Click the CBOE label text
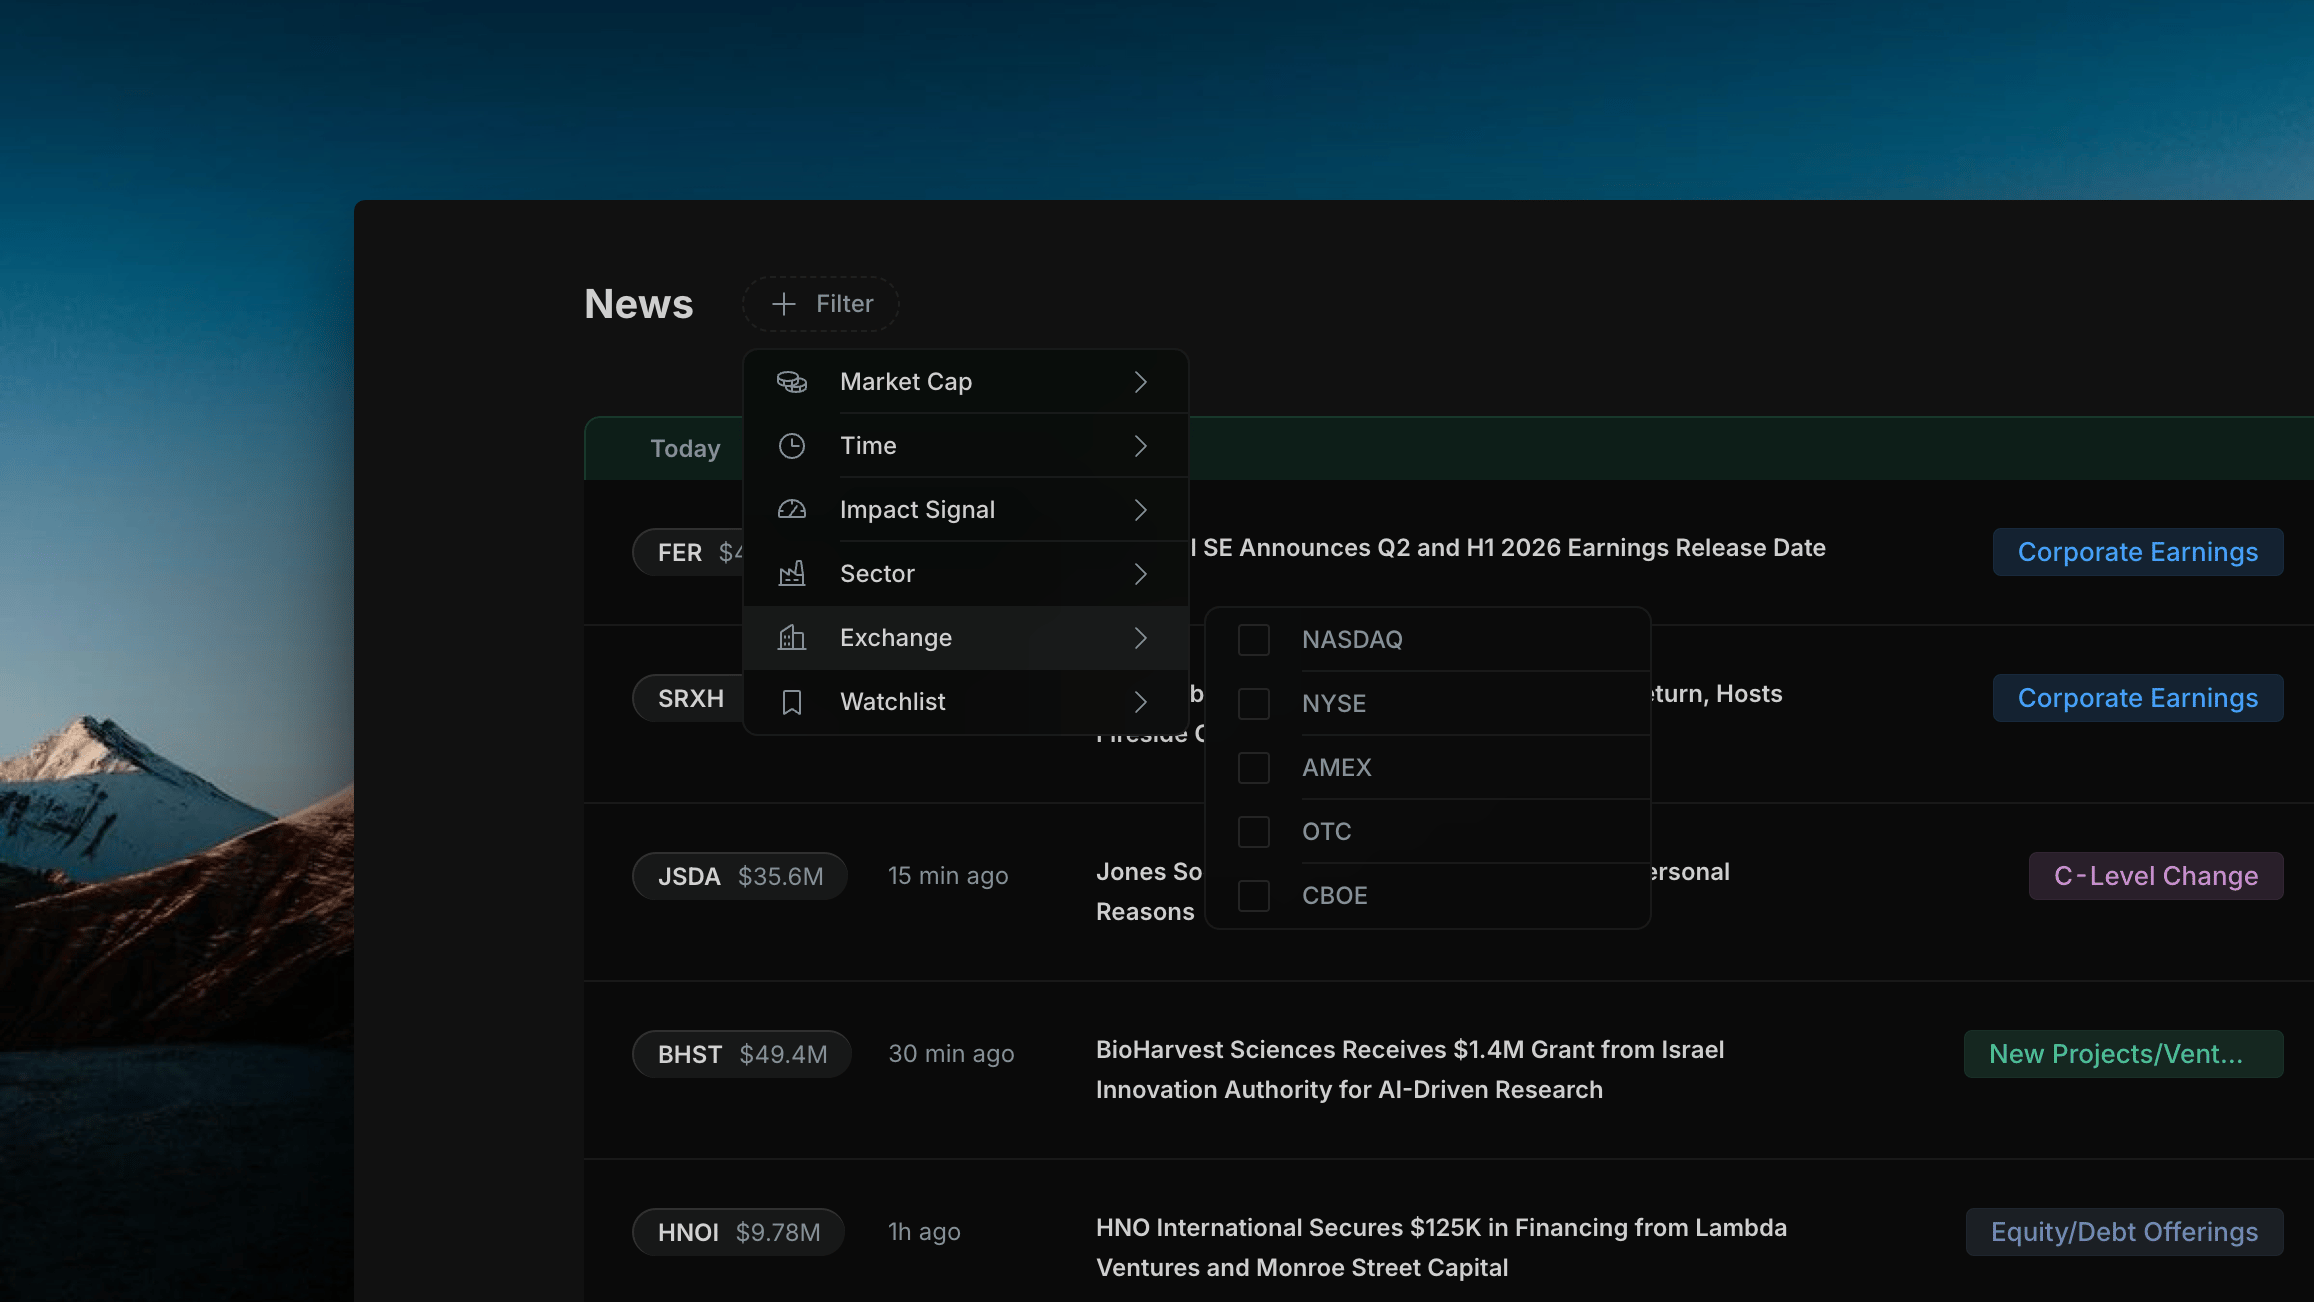This screenshot has height=1302, width=2314. coord(1335,896)
